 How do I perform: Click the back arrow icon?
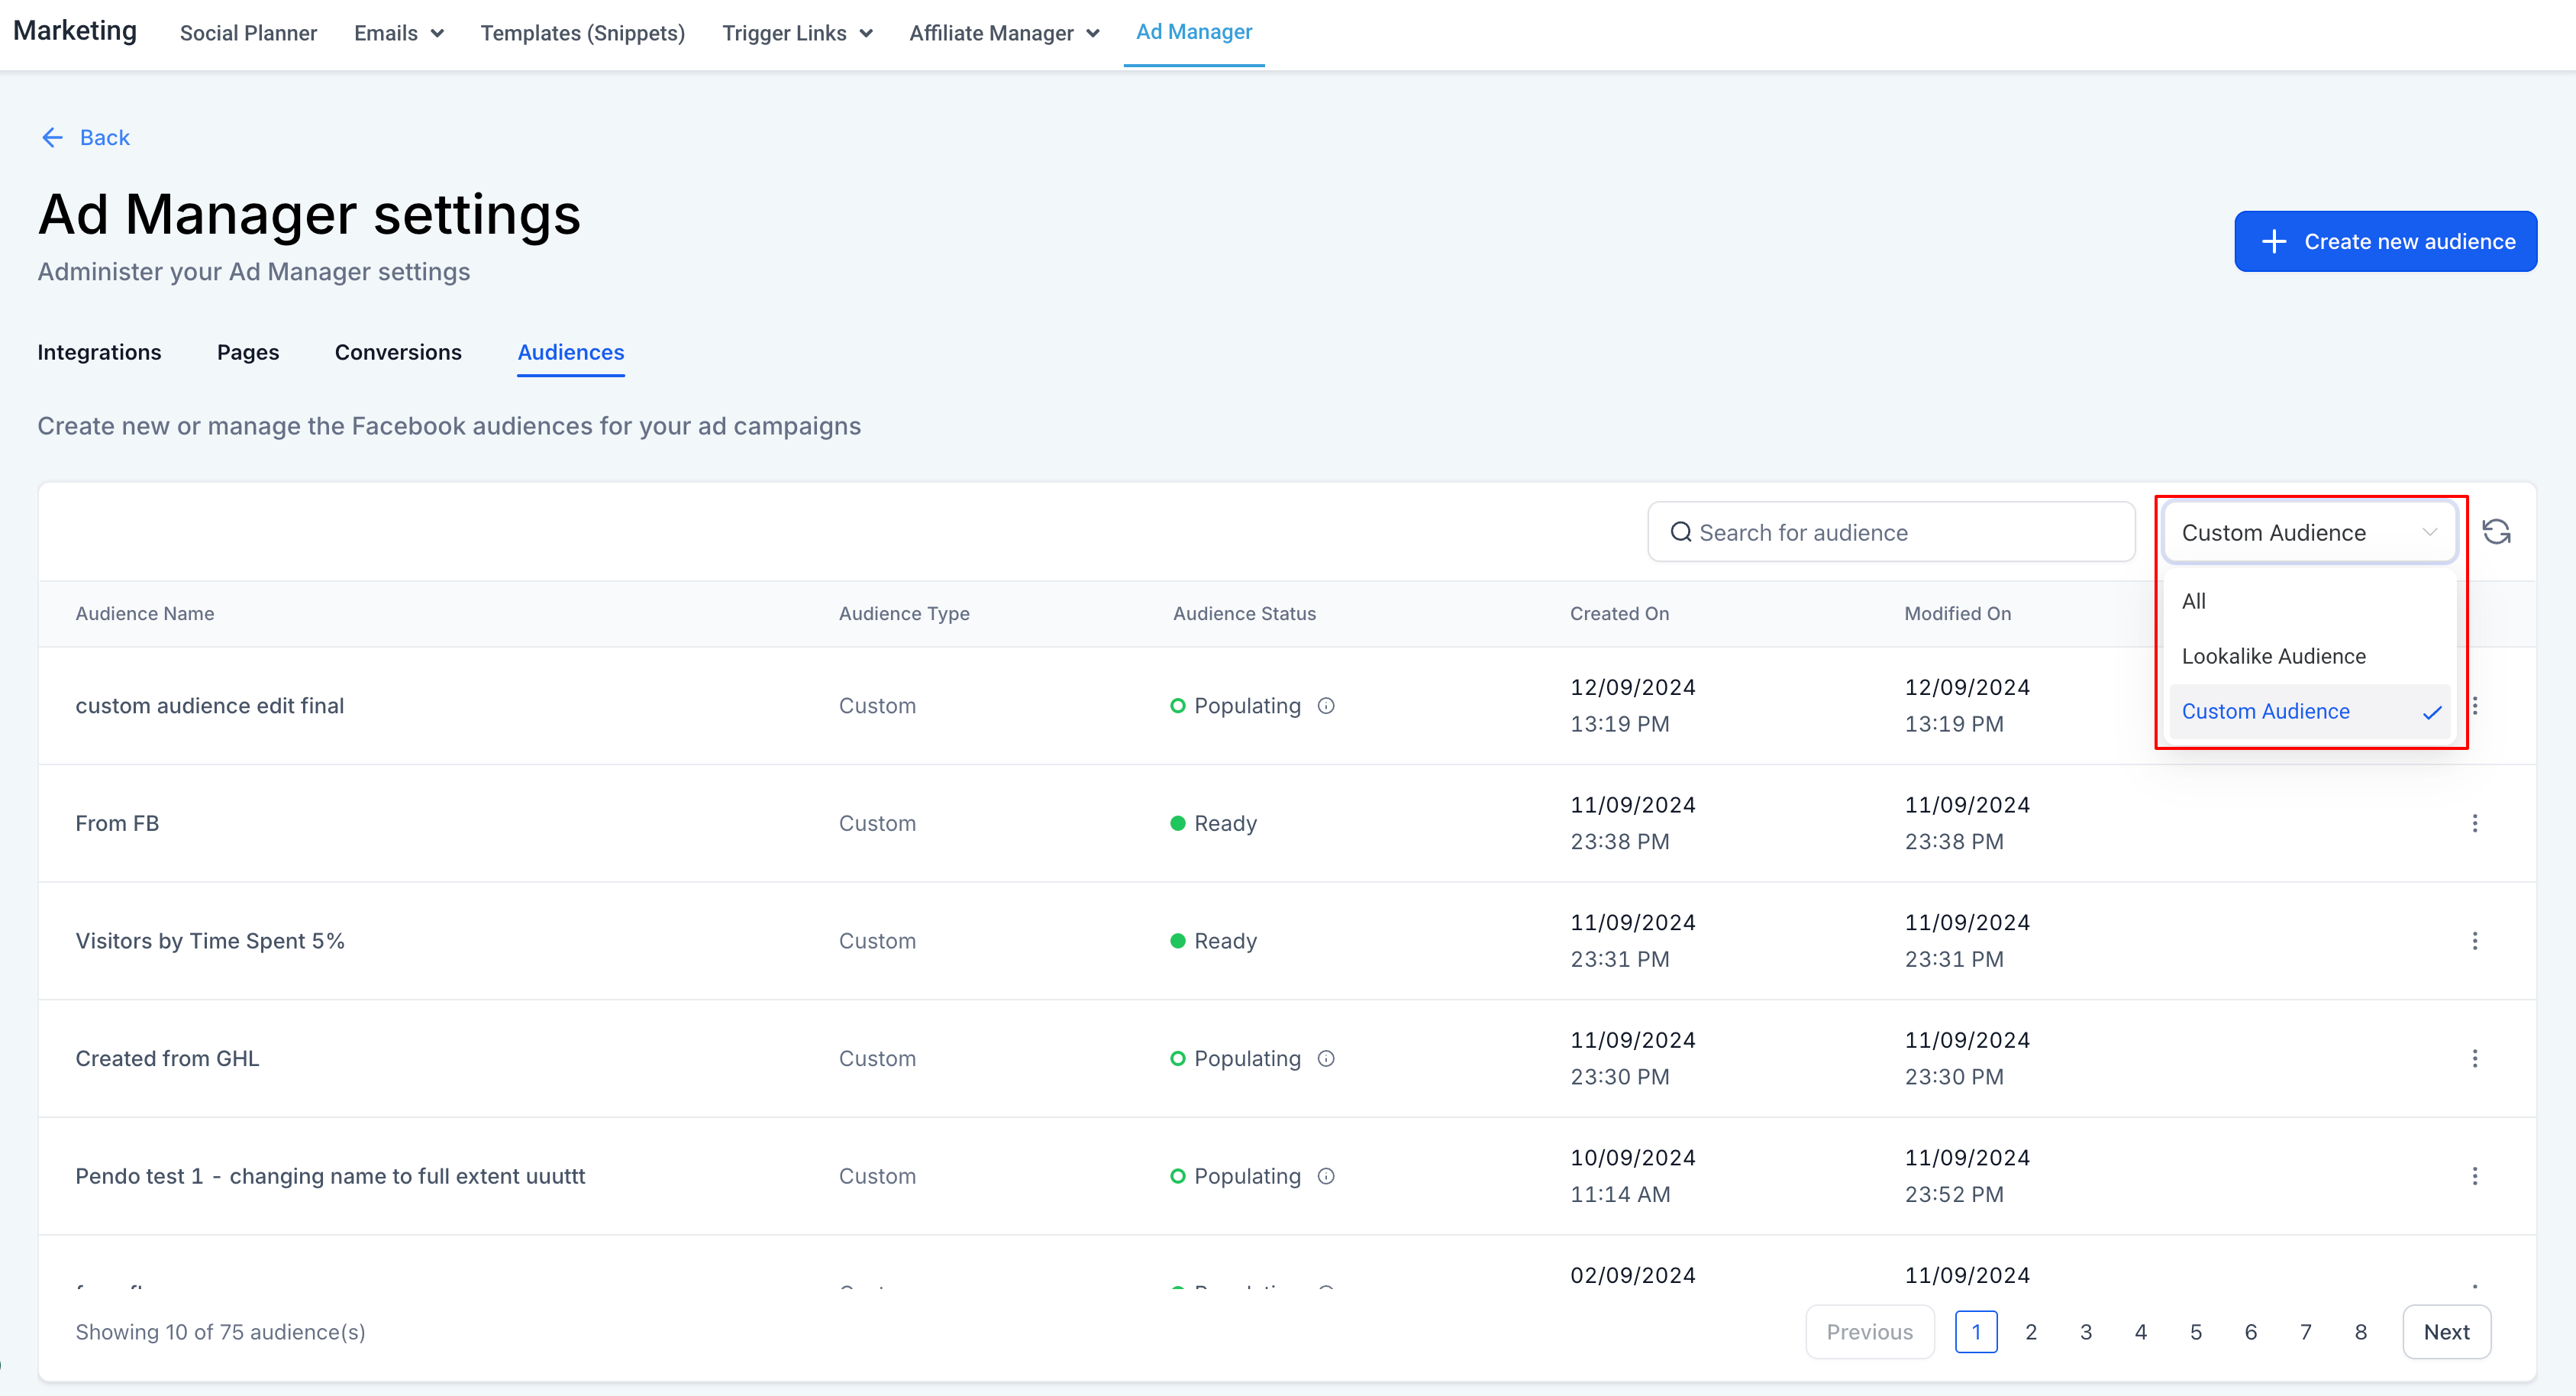coord(52,138)
